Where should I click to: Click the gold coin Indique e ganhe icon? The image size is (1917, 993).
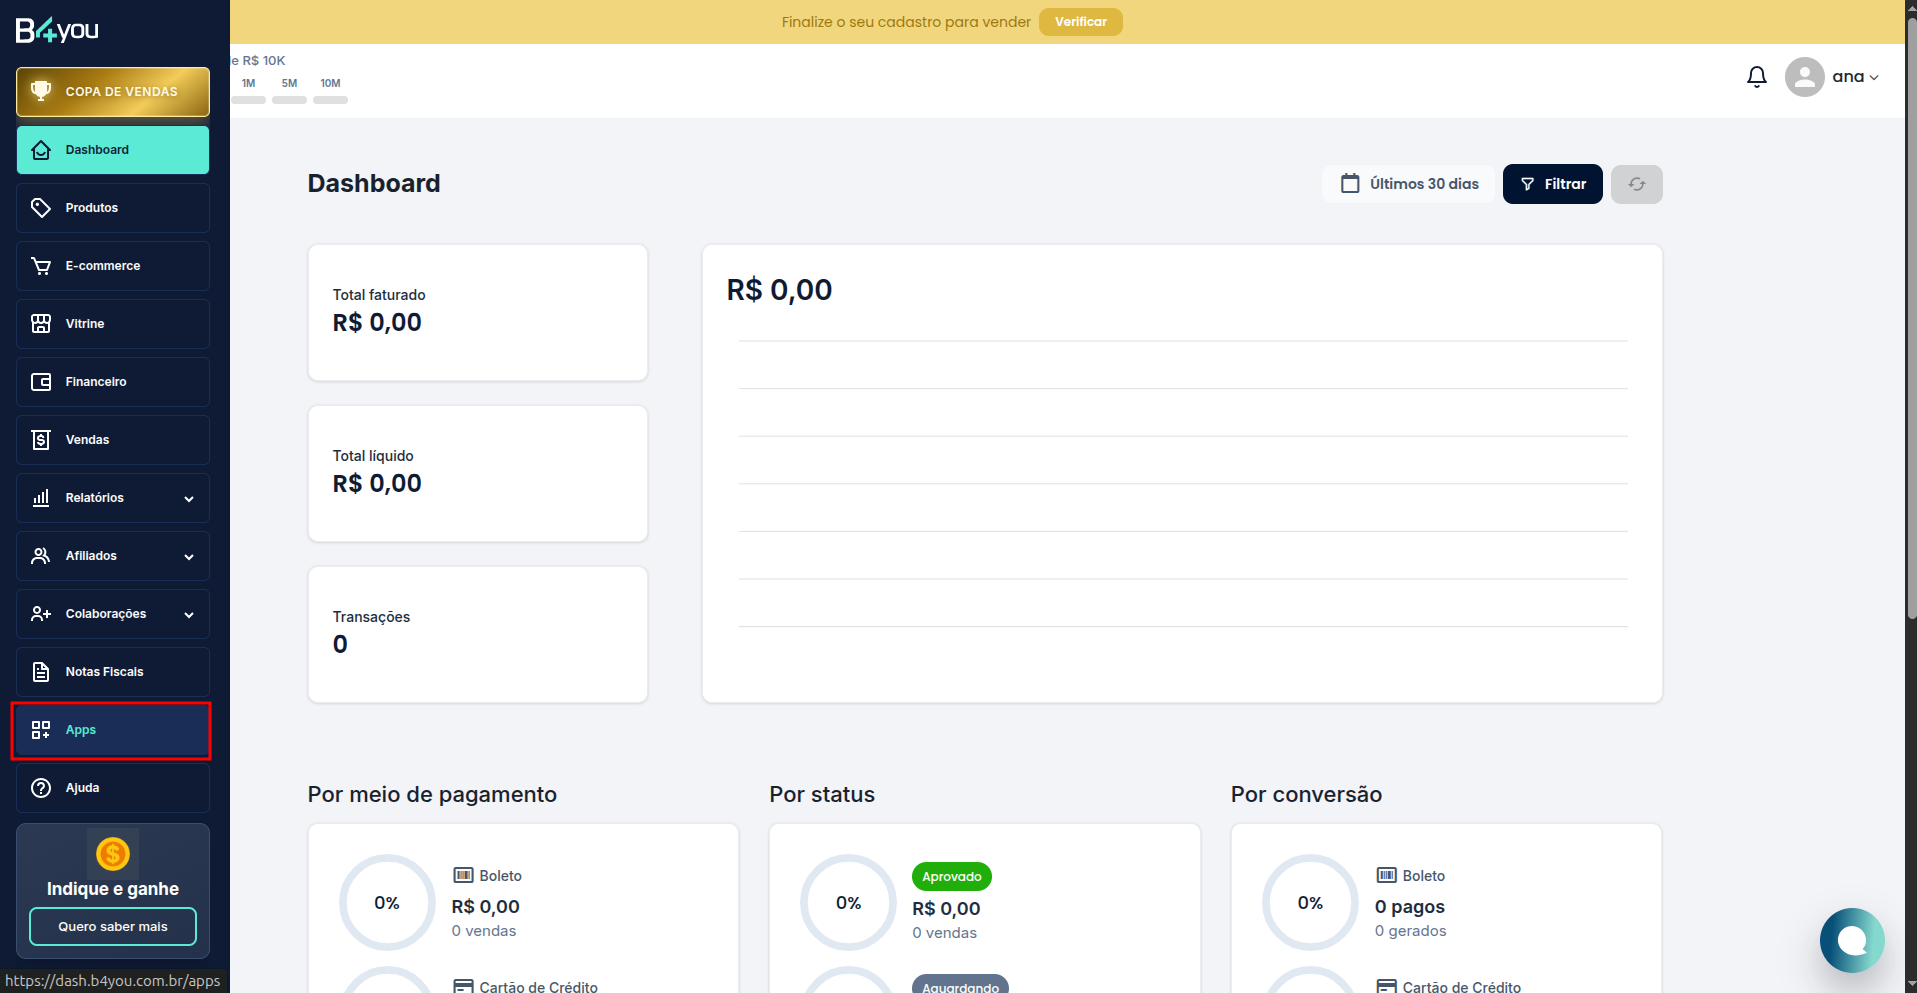tap(113, 854)
